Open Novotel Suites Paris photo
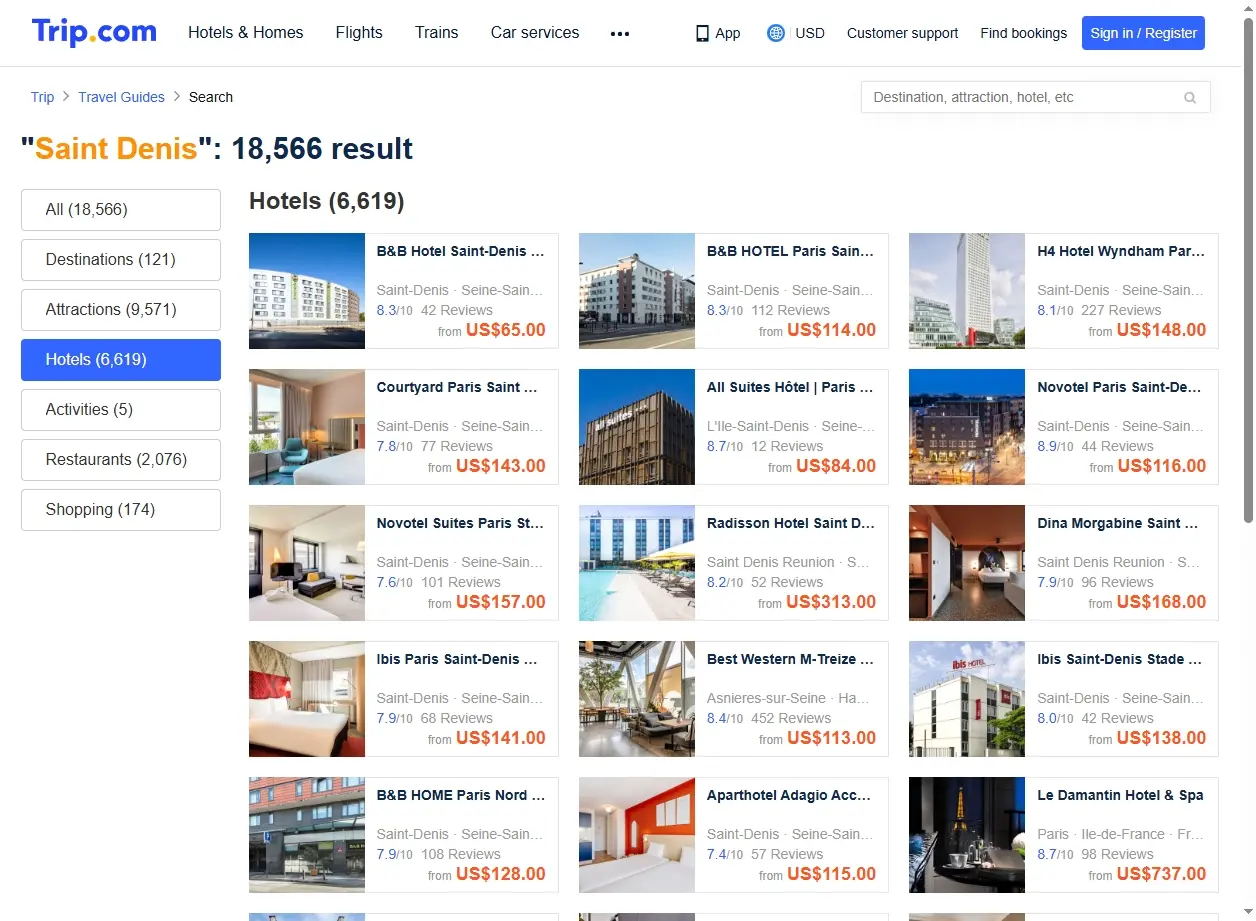This screenshot has height=921, width=1256. pyautogui.click(x=307, y=563)
